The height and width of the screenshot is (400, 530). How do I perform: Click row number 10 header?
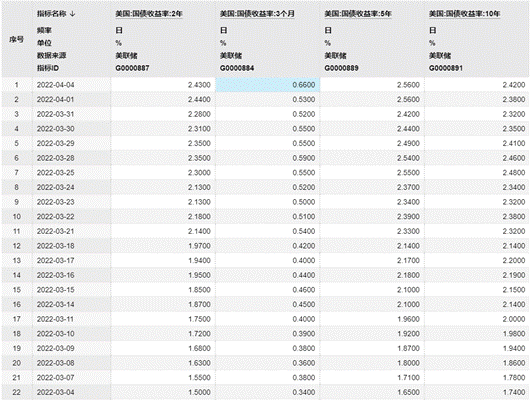[x=17, y=216]
